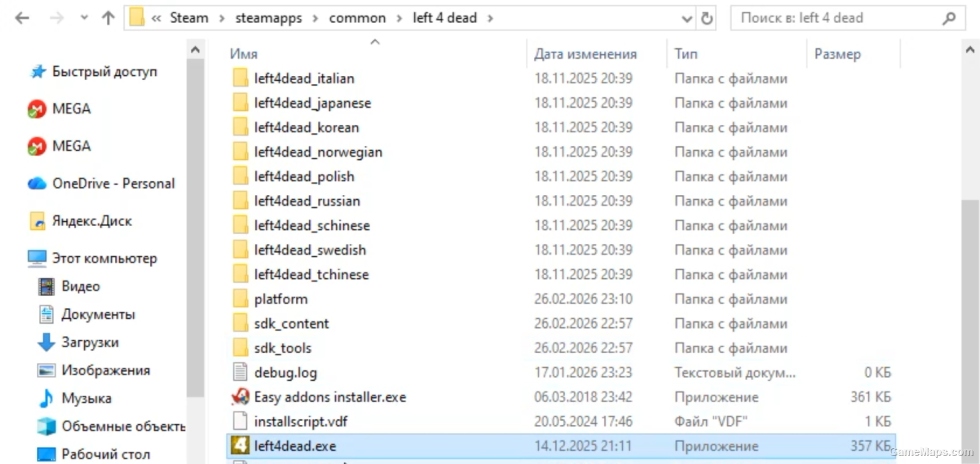Go back with the left arrow button
This screenshot has width=980, height=464.
pyautogui.click(x=22, y=18)
